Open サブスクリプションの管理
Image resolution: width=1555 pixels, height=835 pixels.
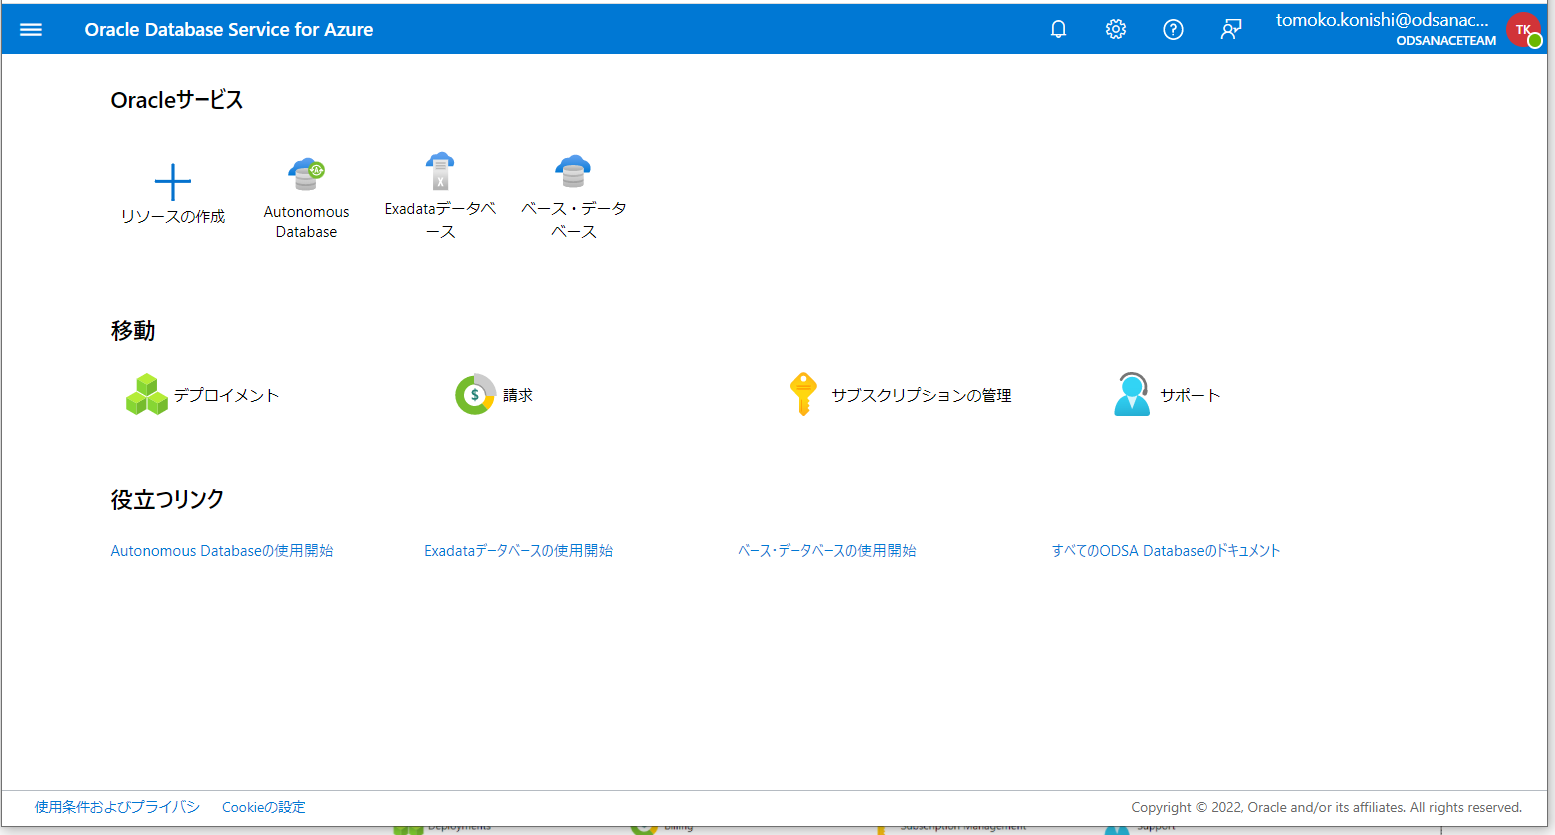[x=921, y=395]
